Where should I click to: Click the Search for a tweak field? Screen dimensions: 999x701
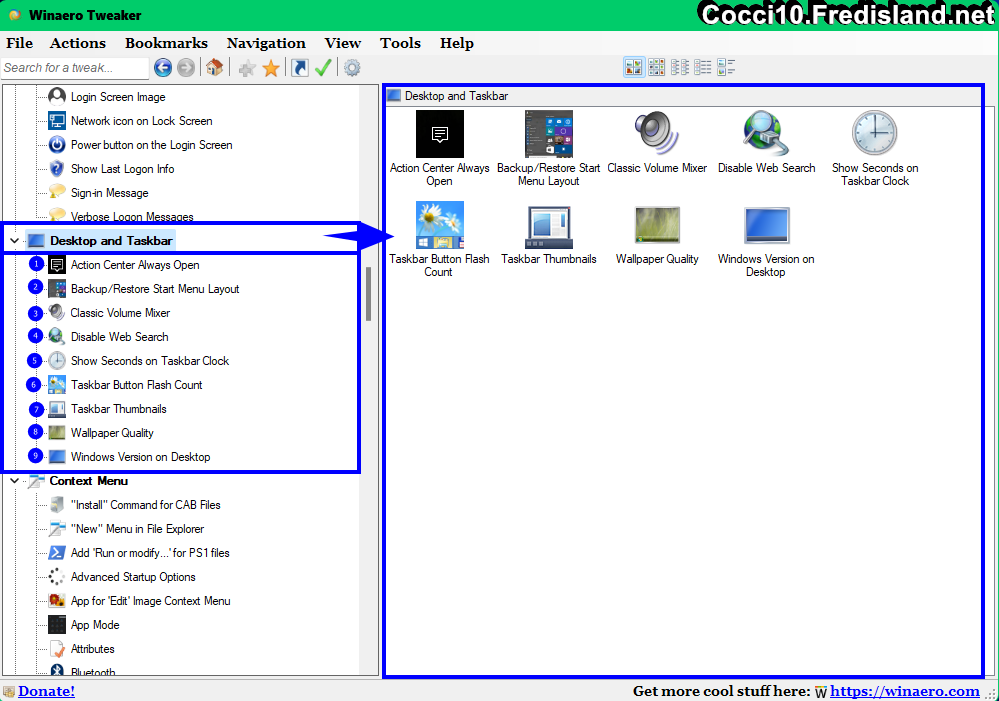coord(75,68)
